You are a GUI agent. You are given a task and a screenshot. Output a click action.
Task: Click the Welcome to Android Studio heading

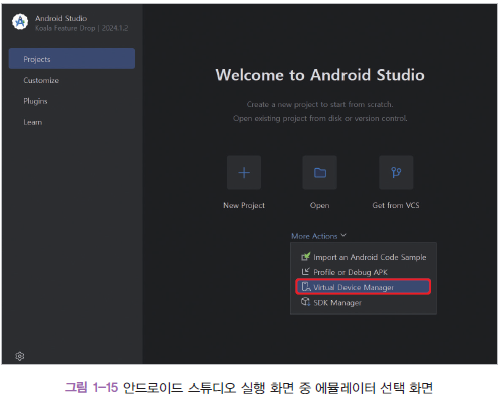pos(320,75)
